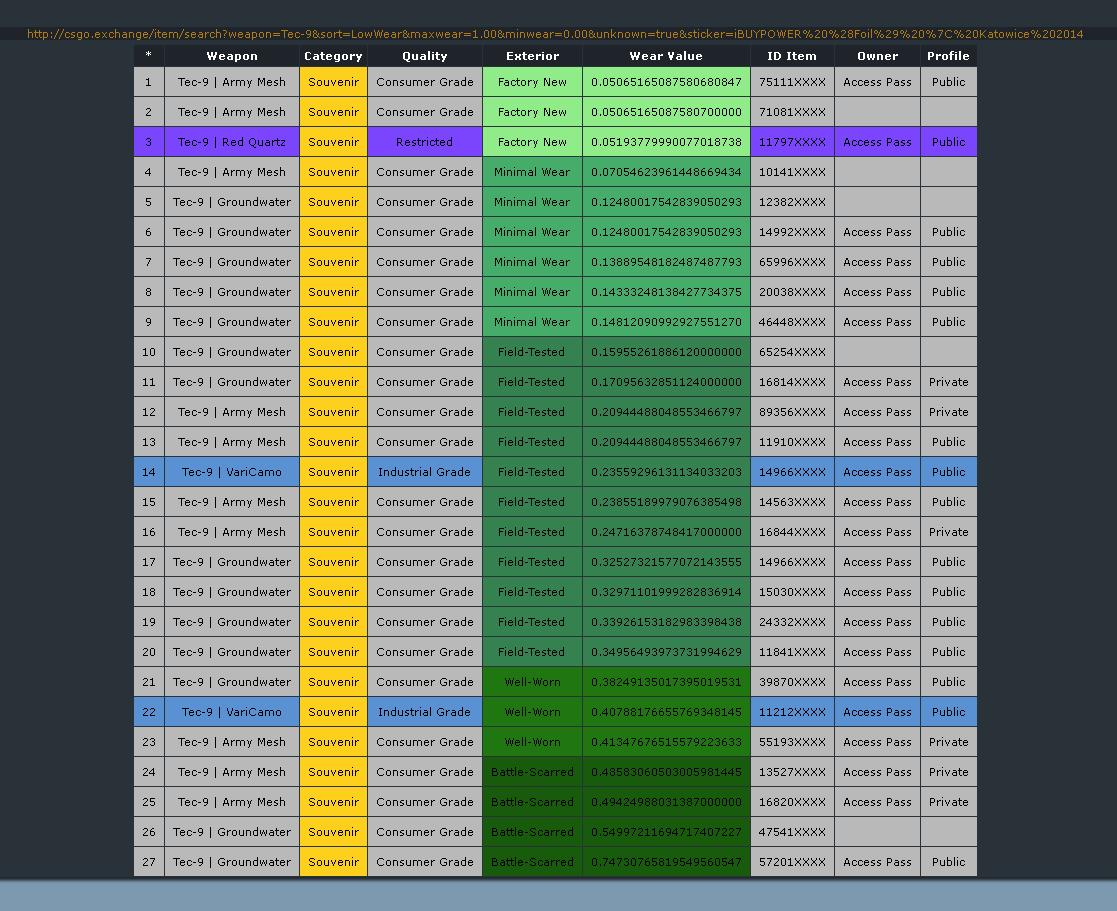Viewport: 1117px width, 911px height.
Task: Click the Owner column header
Action: coord(877,56)
